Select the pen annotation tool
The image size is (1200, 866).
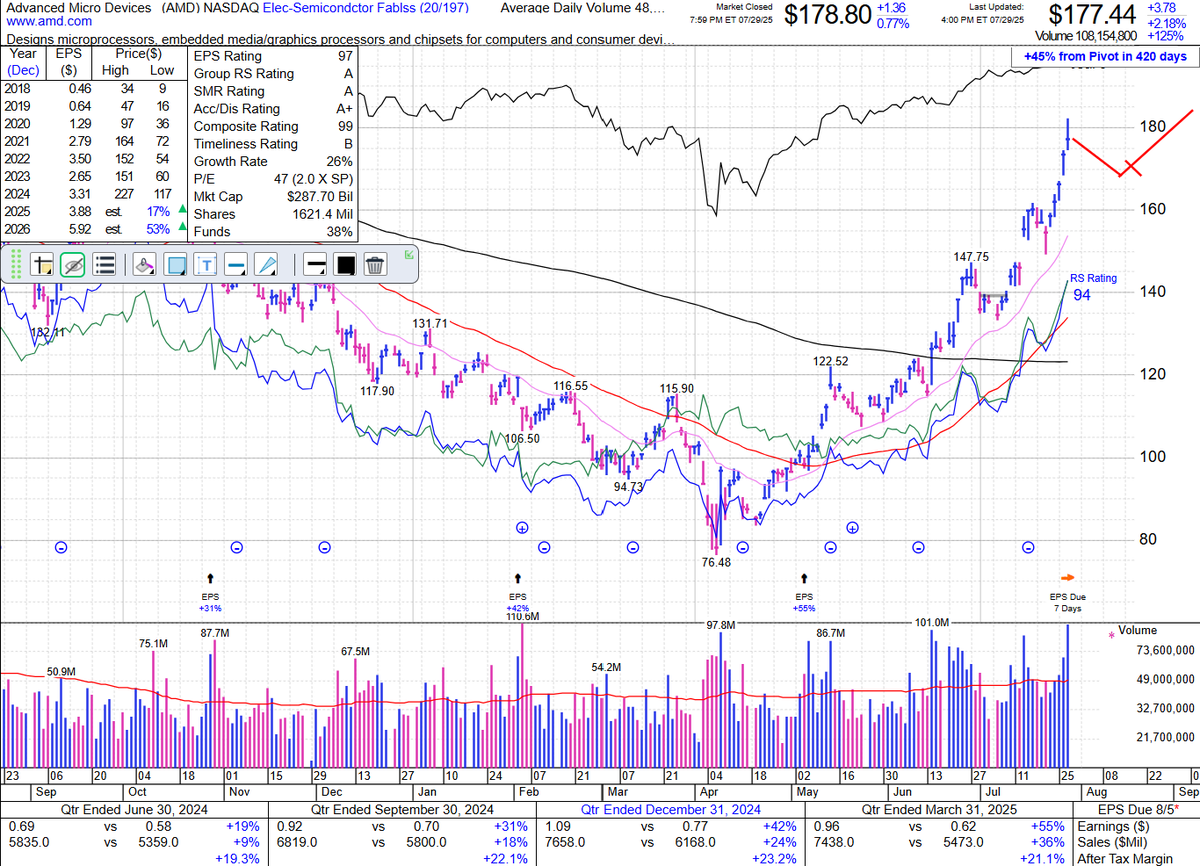coord(266,265)
